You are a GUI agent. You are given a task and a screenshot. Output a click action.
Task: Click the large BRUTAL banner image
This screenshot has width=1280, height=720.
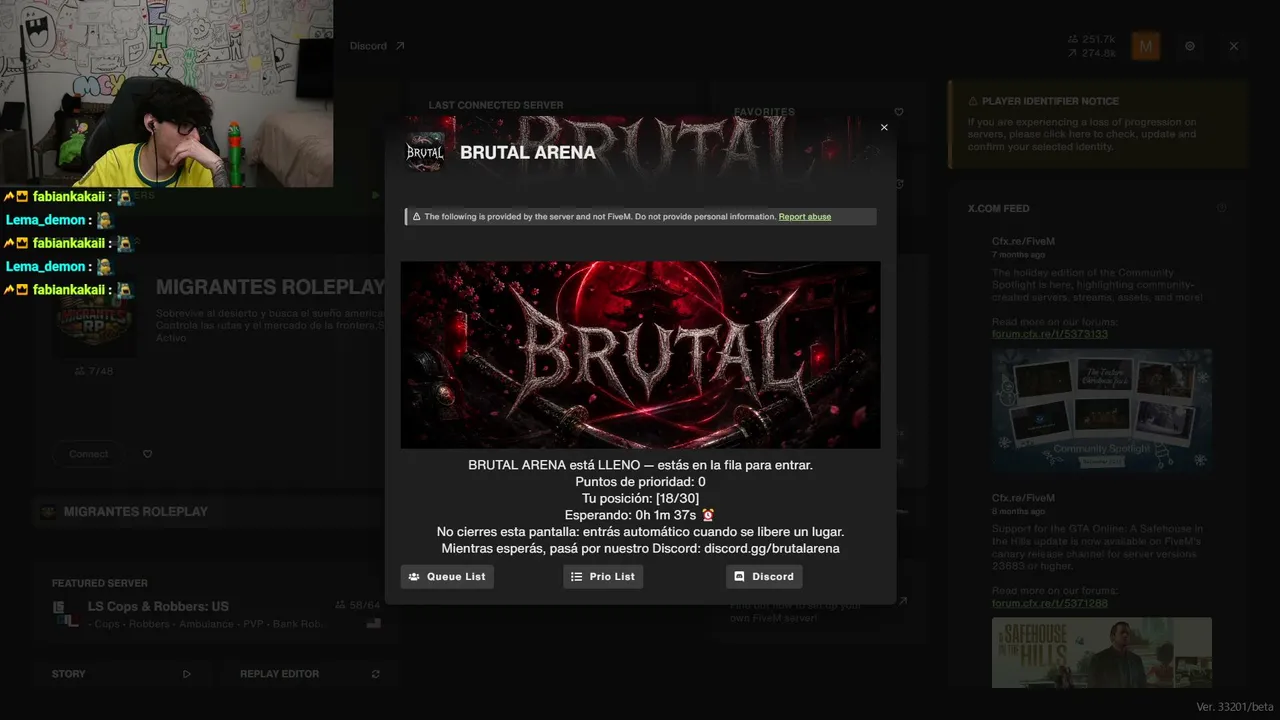point(641,355)
